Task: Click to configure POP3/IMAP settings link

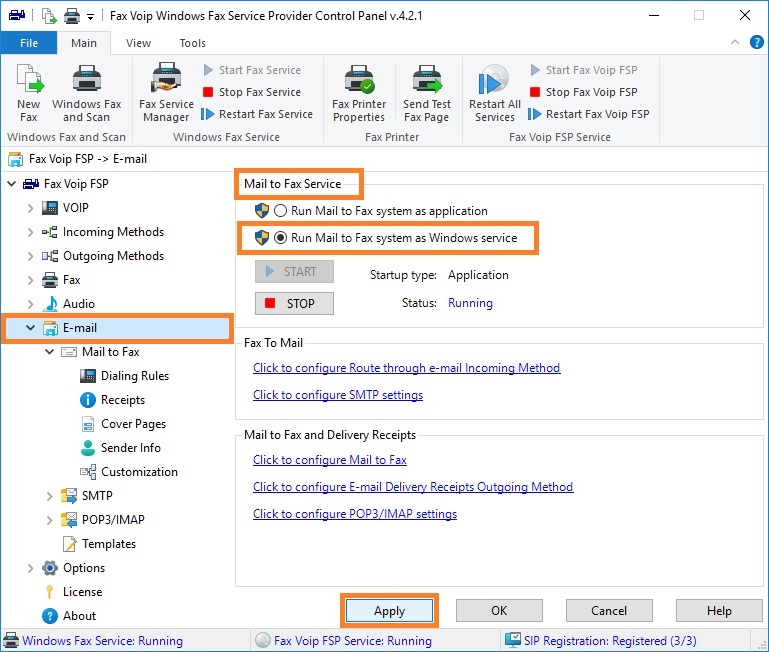Action: (x=355, y=514)
